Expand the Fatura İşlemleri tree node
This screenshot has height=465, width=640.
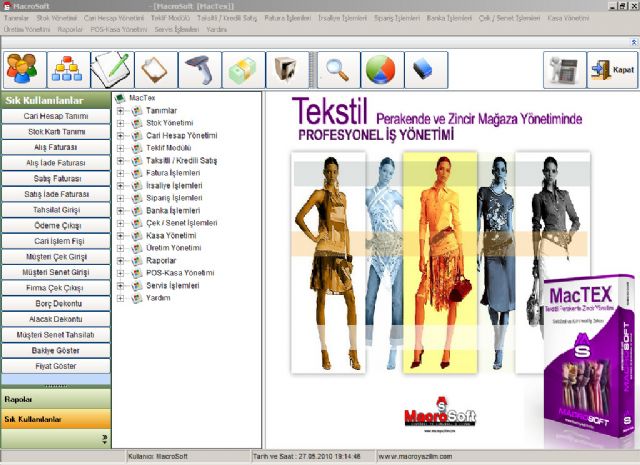tap(120, 174)
